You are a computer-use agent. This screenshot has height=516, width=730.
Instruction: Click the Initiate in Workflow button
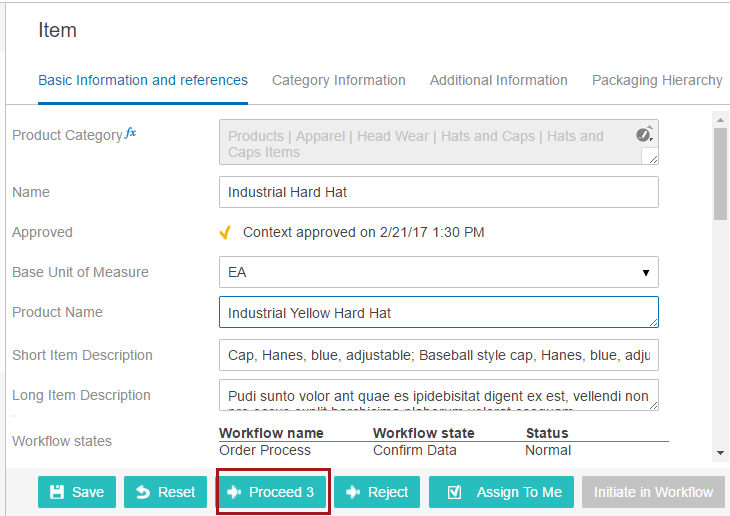click(x=653, y=492)
